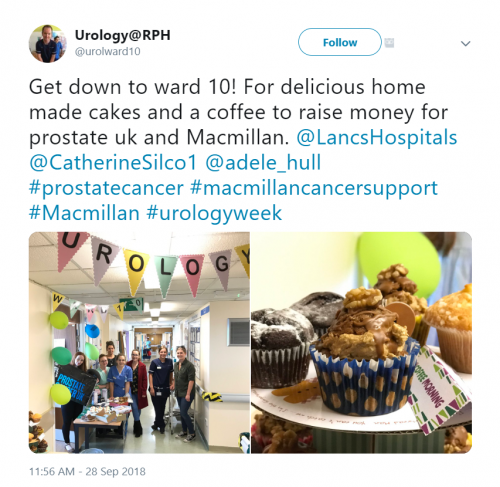Open the #prostatecancer hashtag
This screenshot has height=487, width=500.
[x=106, y=188]
